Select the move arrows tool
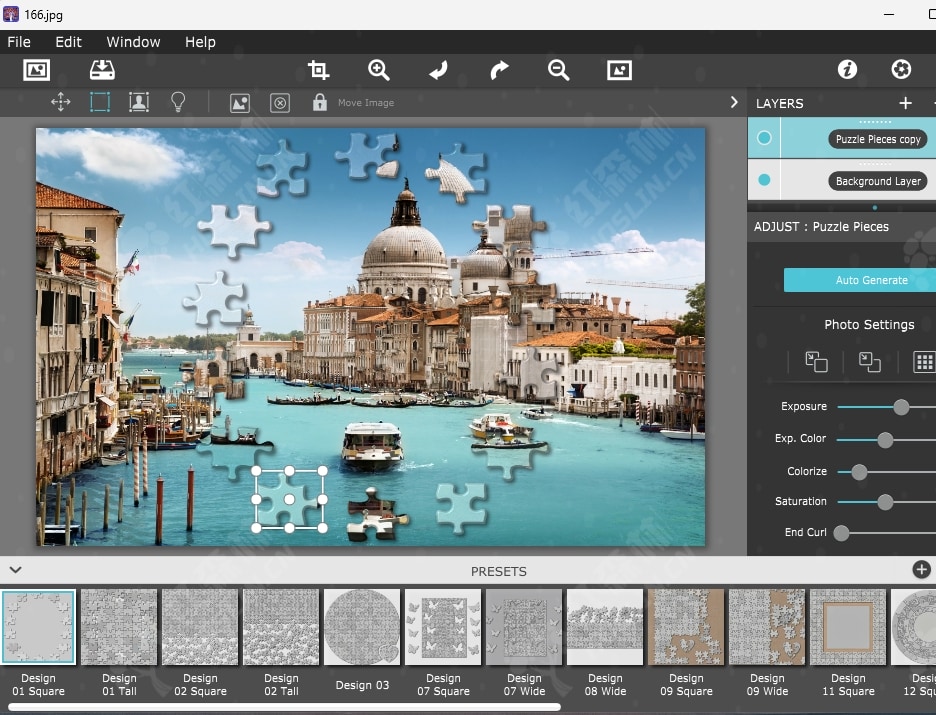Viewport: 936px width, 715px height. [60, 102]
